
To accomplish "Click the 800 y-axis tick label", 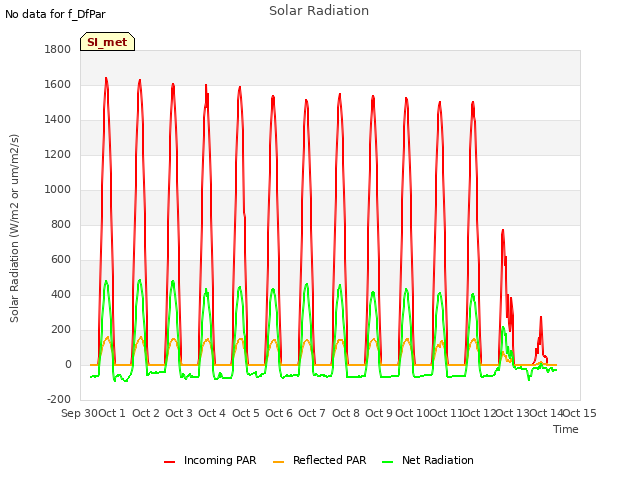I will pos(61,225).
